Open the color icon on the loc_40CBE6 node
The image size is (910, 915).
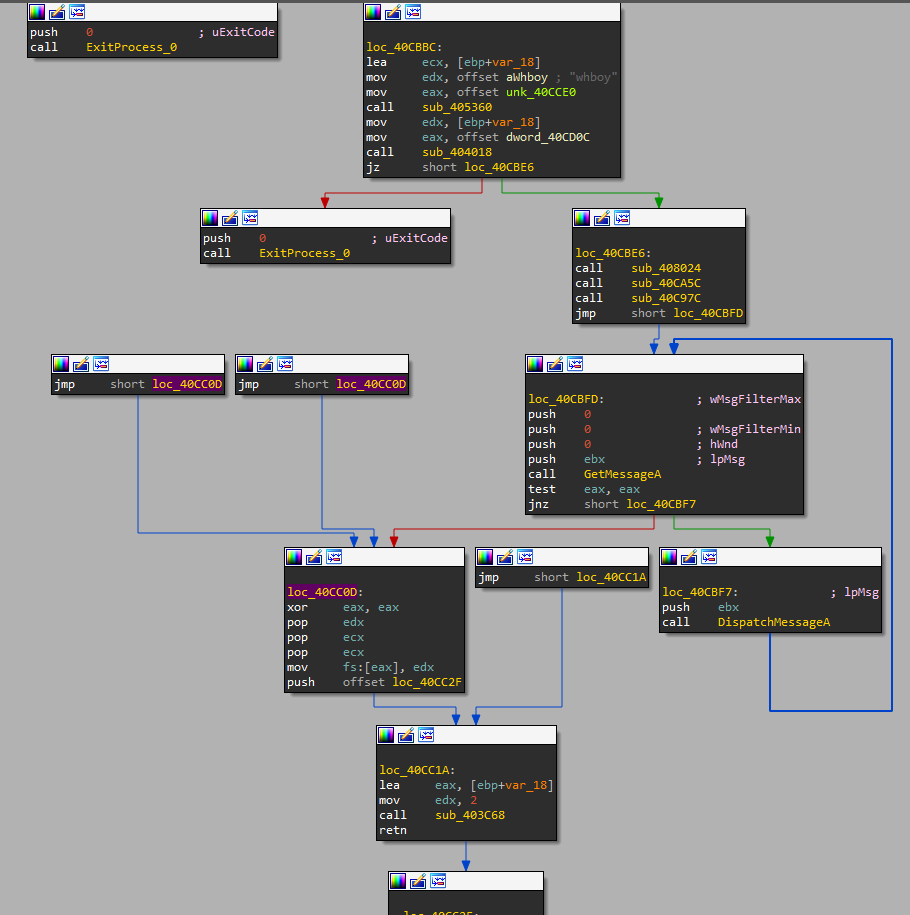582,218
